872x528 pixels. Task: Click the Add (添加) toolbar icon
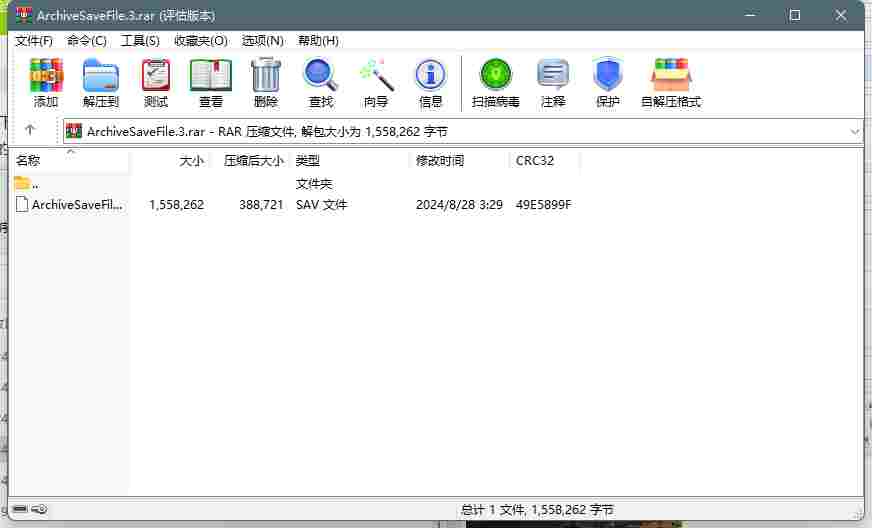(46, 83)
